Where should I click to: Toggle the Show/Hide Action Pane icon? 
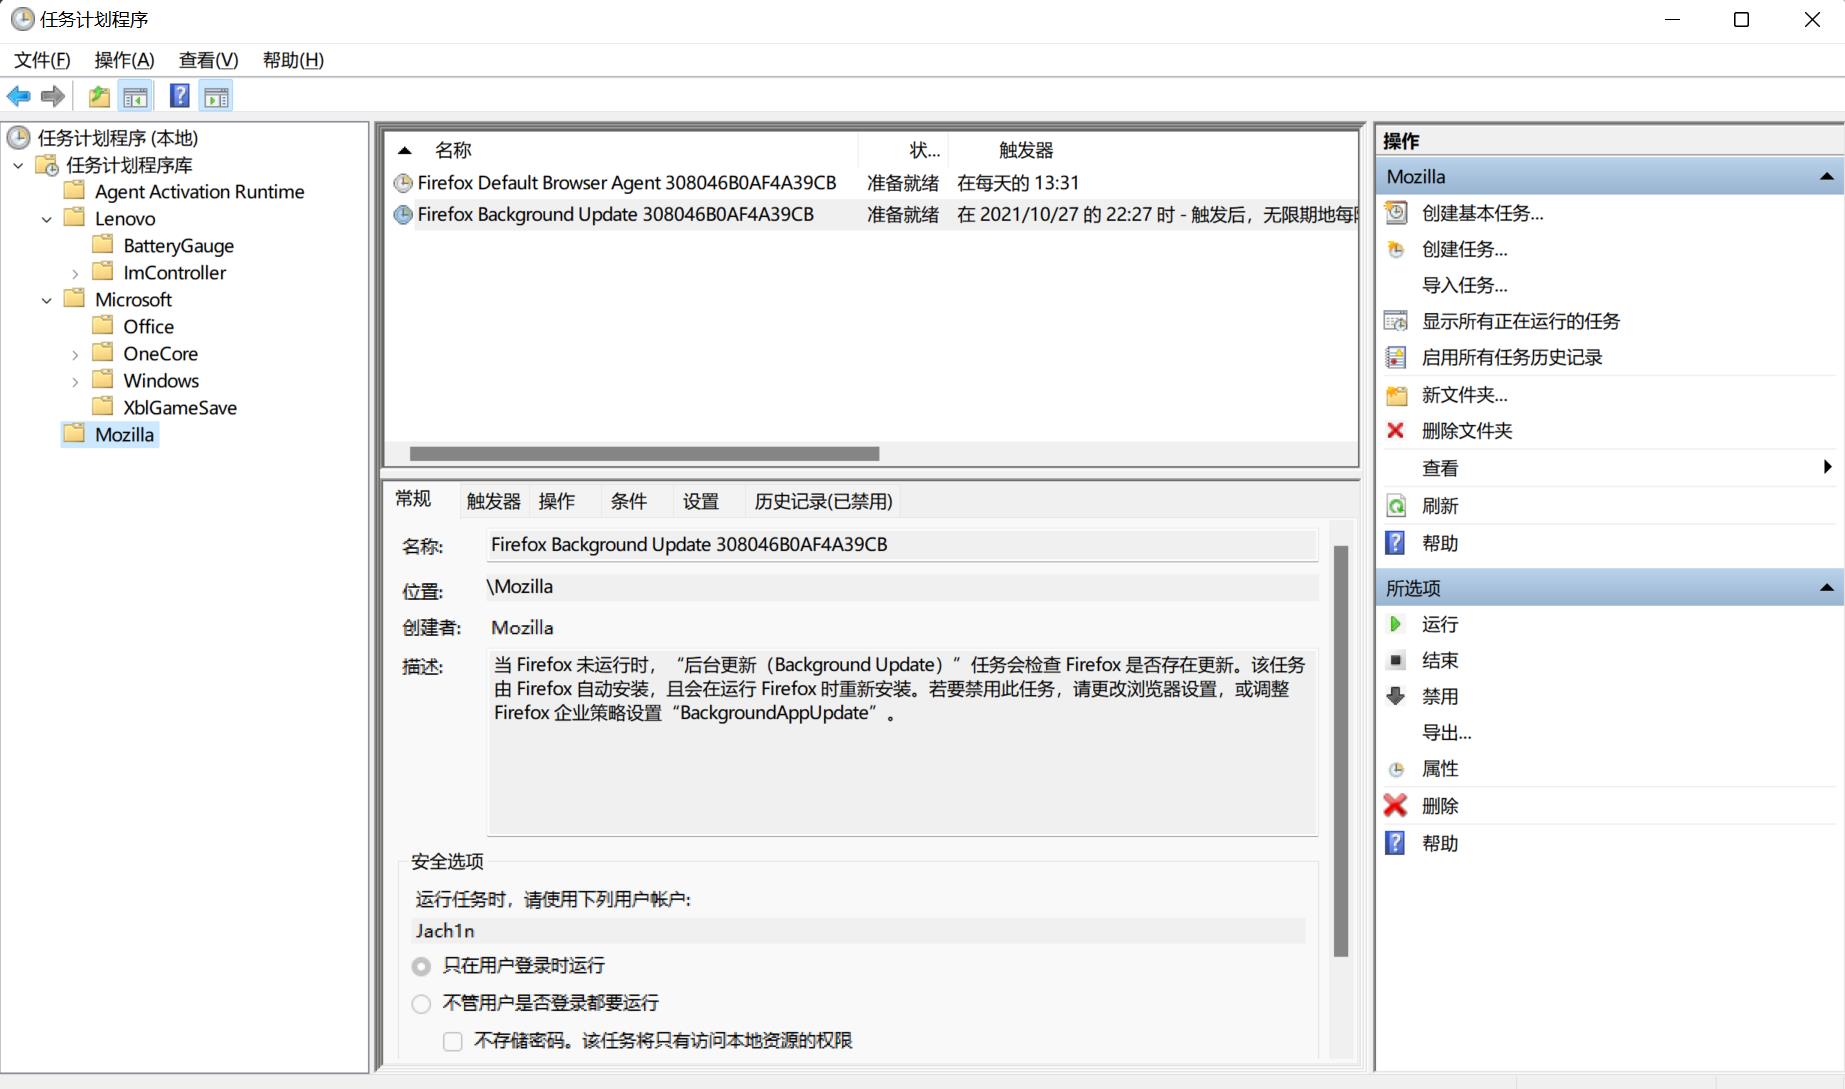(216, 96)
